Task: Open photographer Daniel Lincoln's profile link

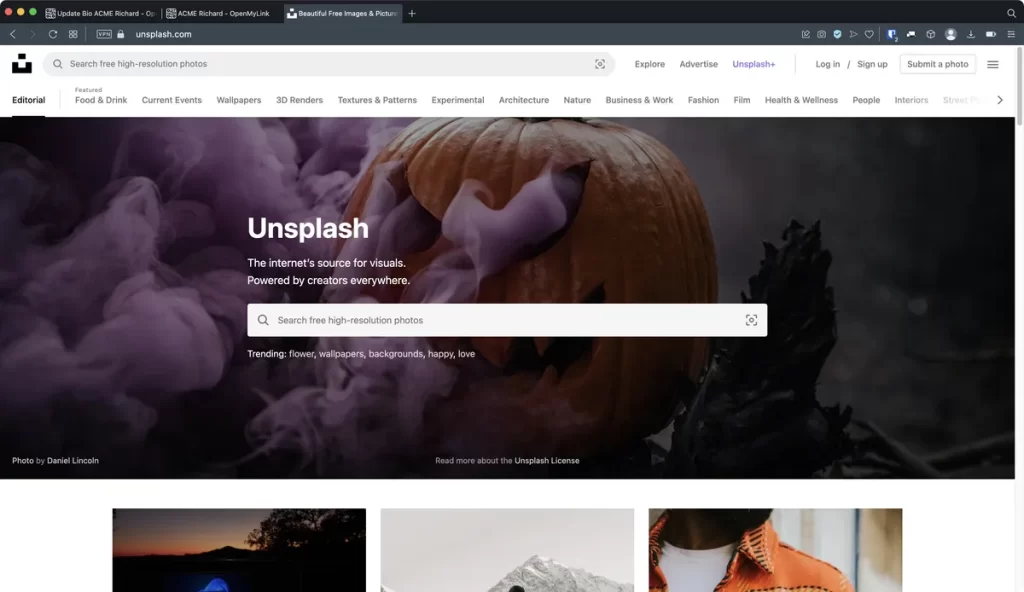Action: click(x=72, y=461)
